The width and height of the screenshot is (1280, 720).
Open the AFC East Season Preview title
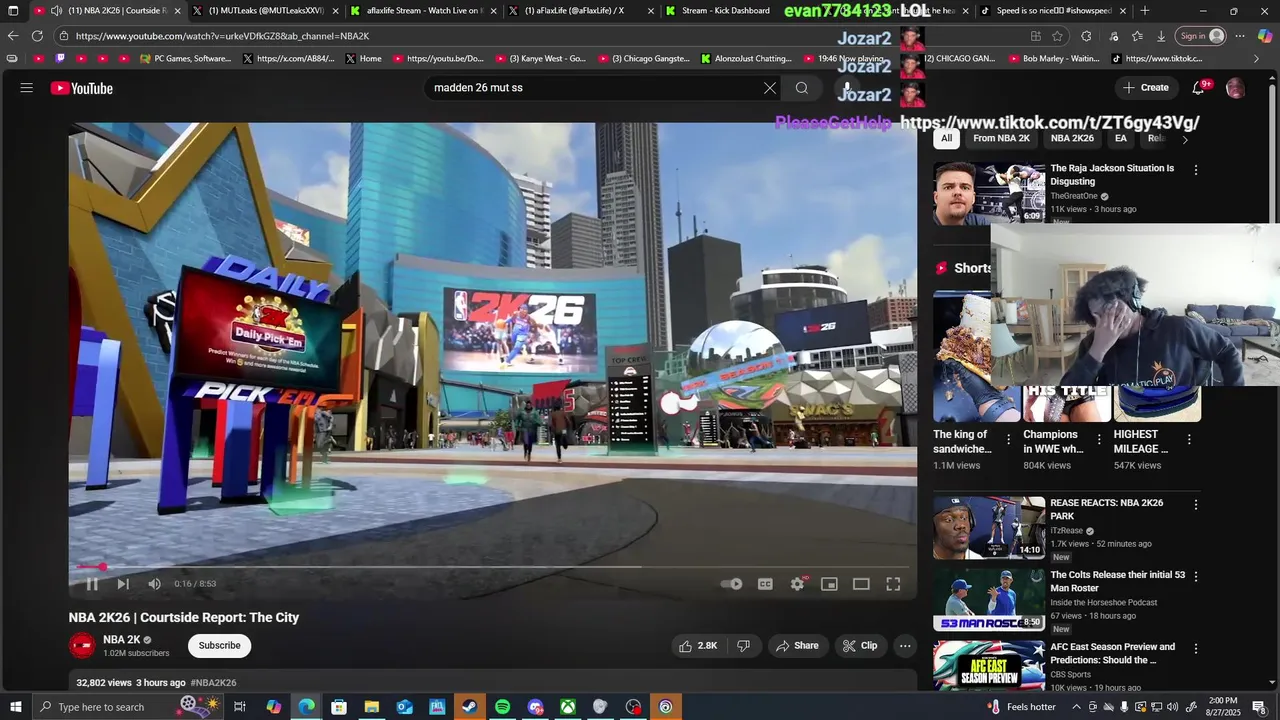coord(1112,654)
